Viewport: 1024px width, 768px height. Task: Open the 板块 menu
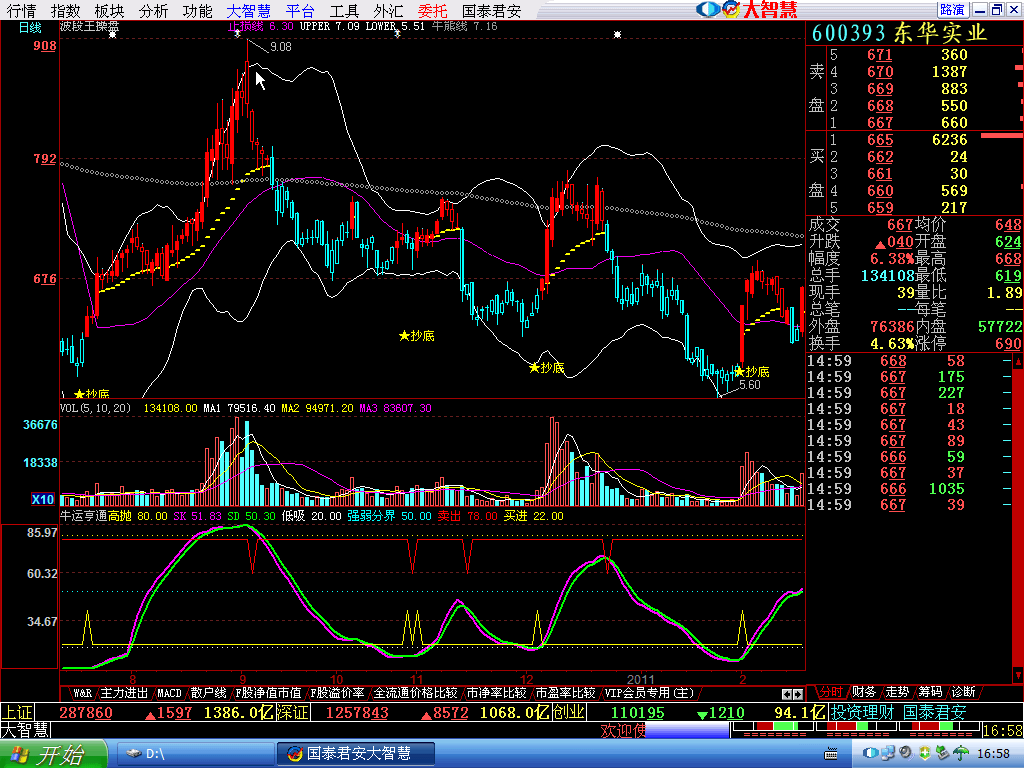pos(109,10)
